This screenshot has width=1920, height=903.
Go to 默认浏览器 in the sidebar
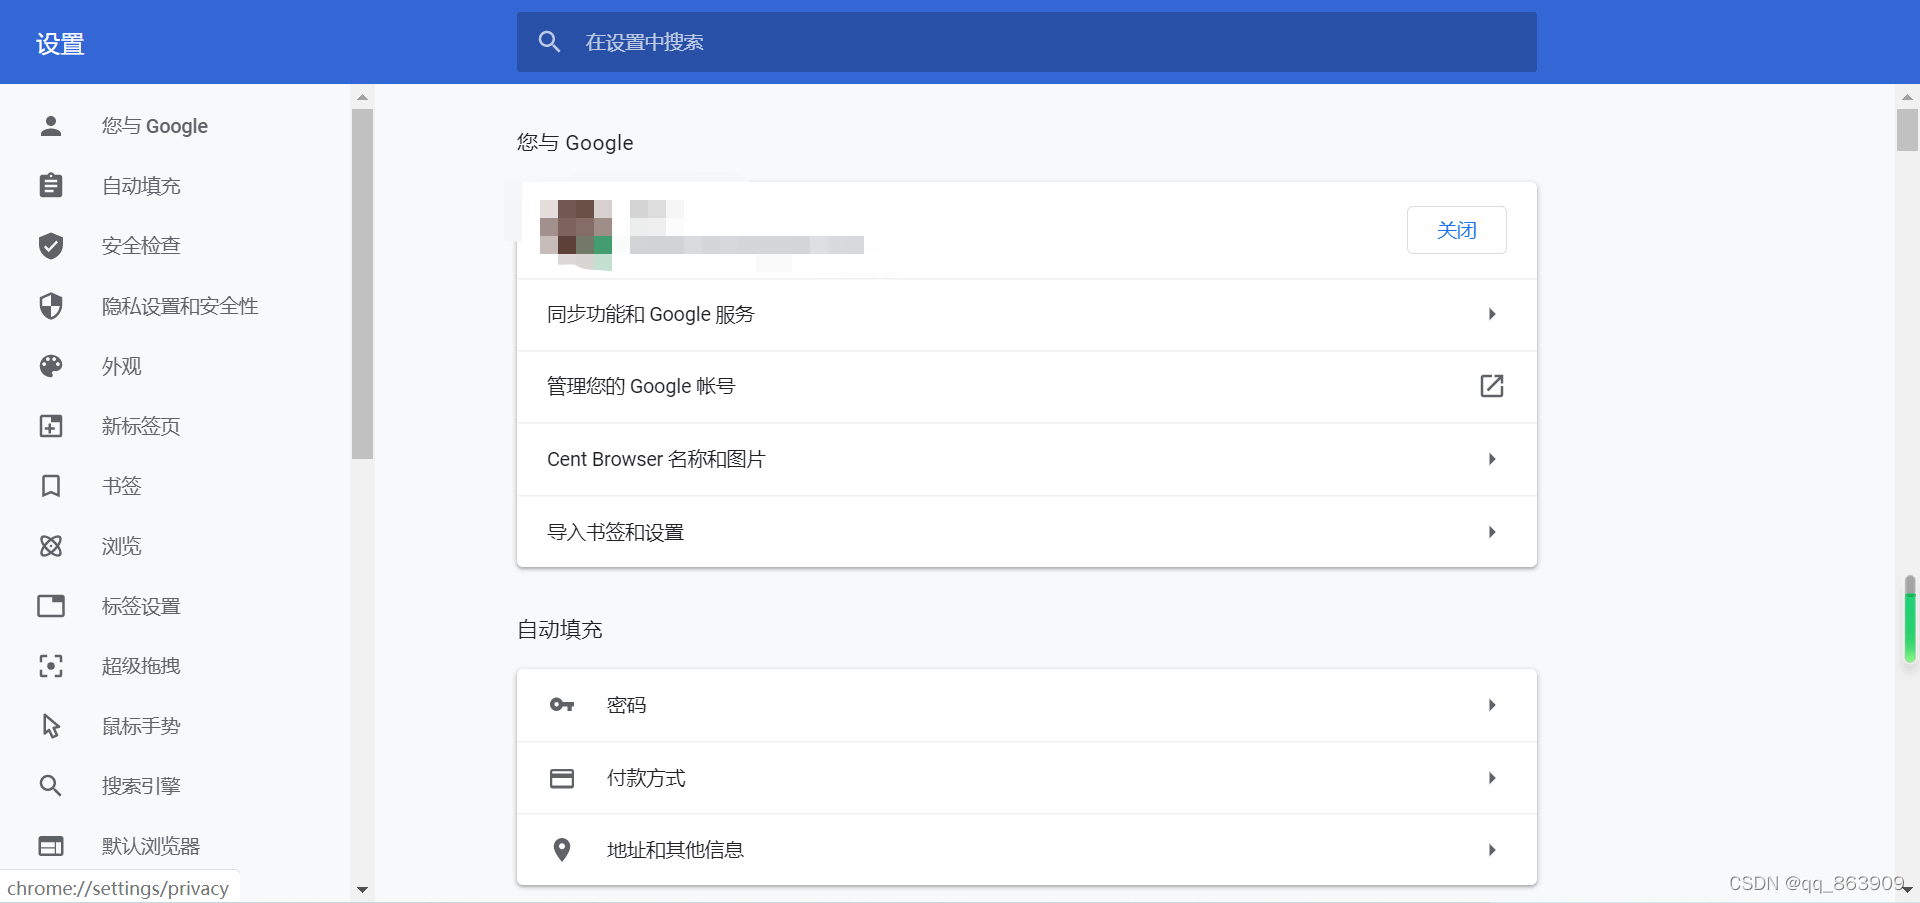pos(151,846)
